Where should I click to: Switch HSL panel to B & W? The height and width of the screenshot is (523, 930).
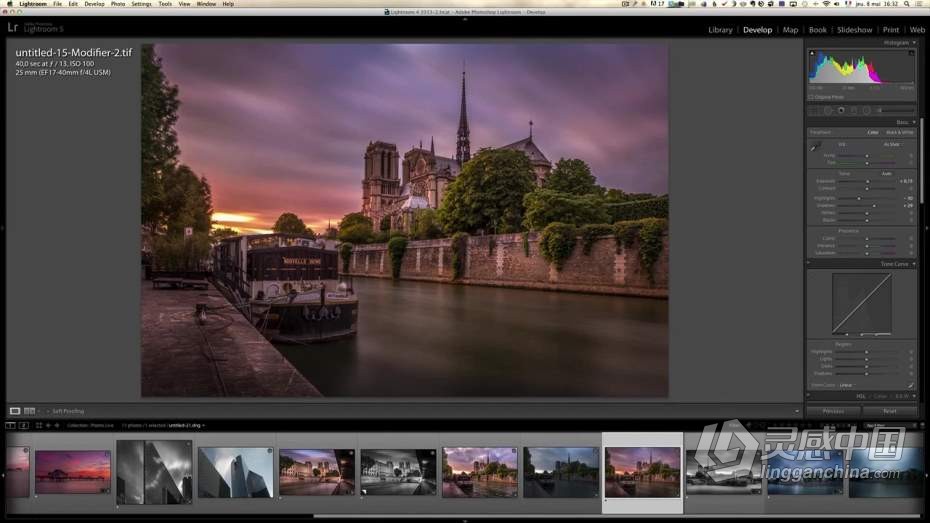(902, 396)
